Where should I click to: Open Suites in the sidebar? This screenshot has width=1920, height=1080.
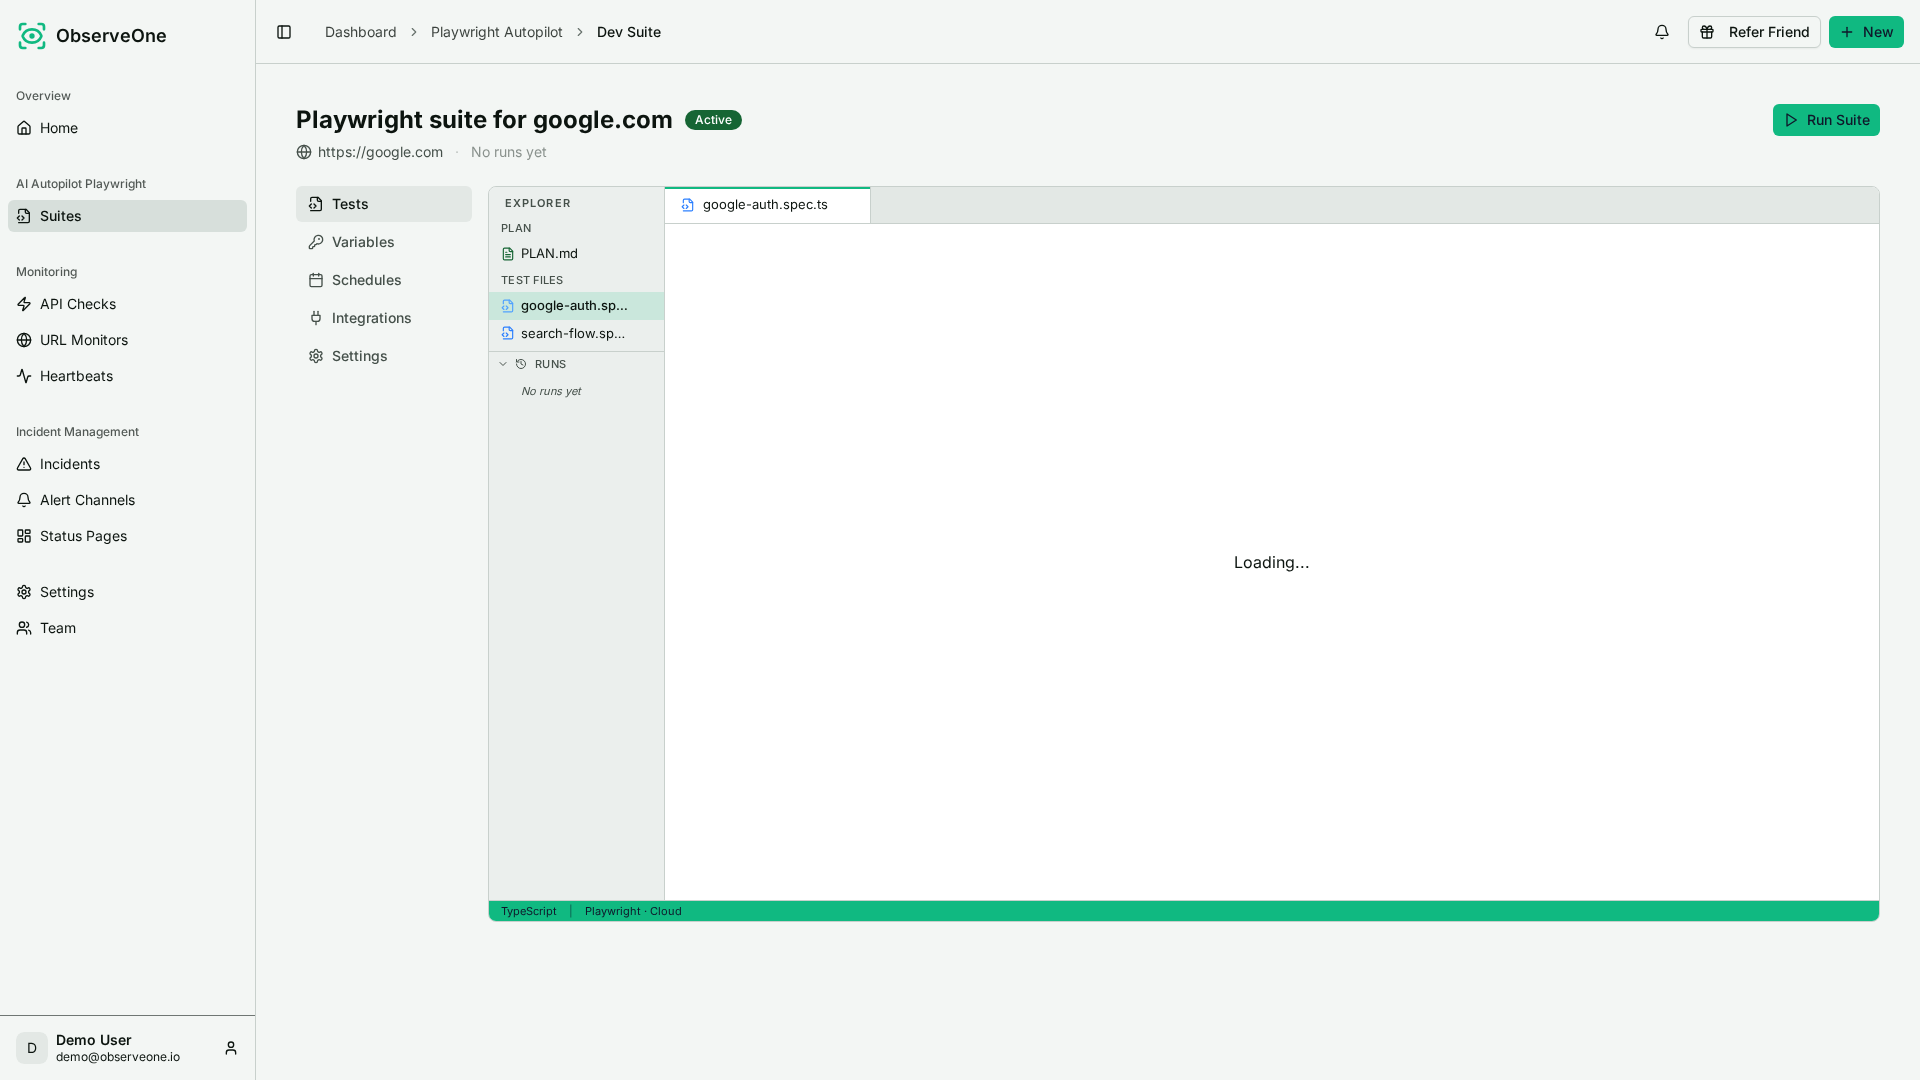127,216
